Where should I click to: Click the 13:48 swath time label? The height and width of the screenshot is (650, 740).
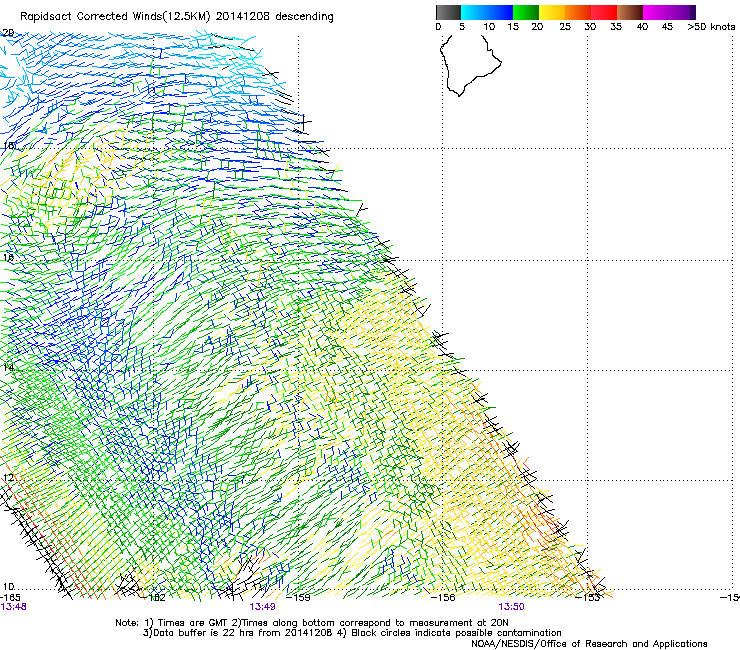click(13, 607)
